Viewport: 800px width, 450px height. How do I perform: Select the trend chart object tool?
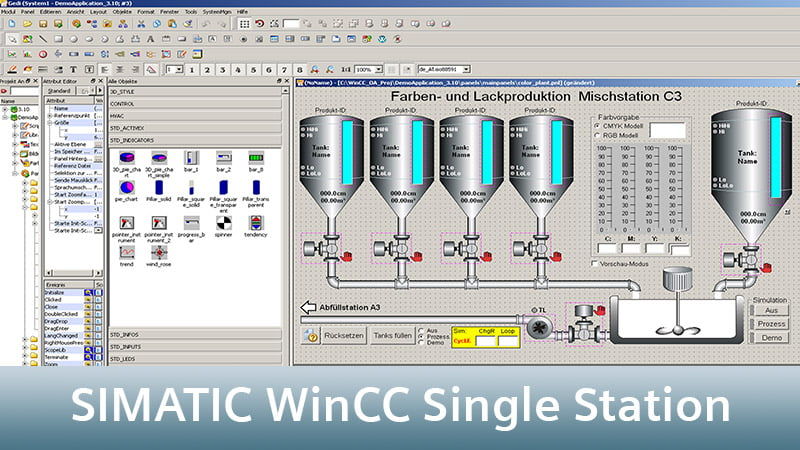coord(12,54)
